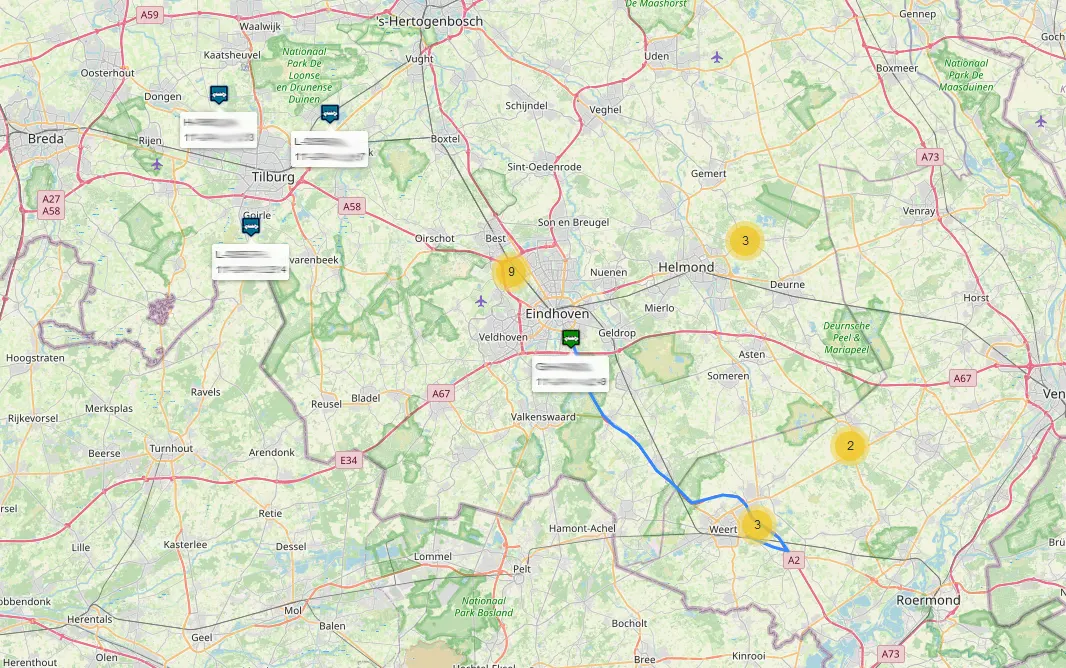Expand the cluster of 3 near Helmond
Image resolution: width=1066 pixels, height=668 pixels.
pyautogui.click(x=745, y=241)
